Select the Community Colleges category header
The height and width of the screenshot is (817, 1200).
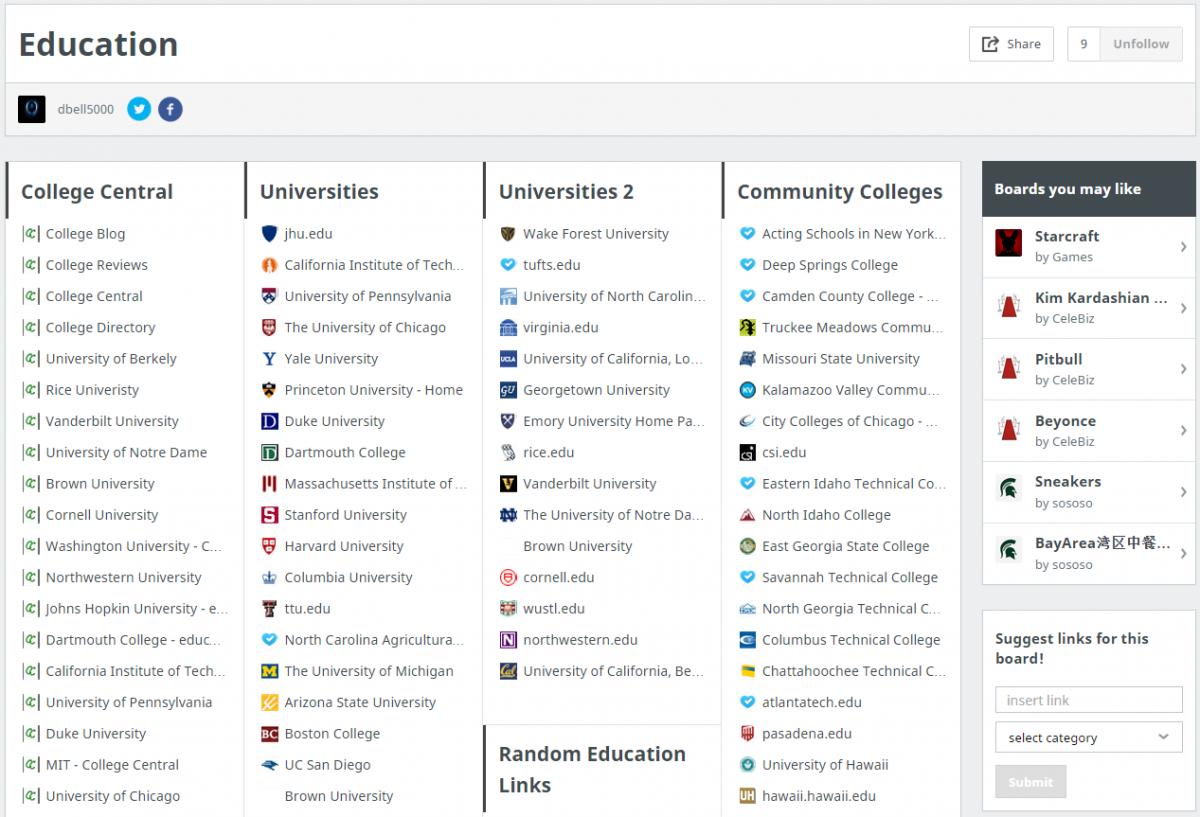click(x=840, y=192)
